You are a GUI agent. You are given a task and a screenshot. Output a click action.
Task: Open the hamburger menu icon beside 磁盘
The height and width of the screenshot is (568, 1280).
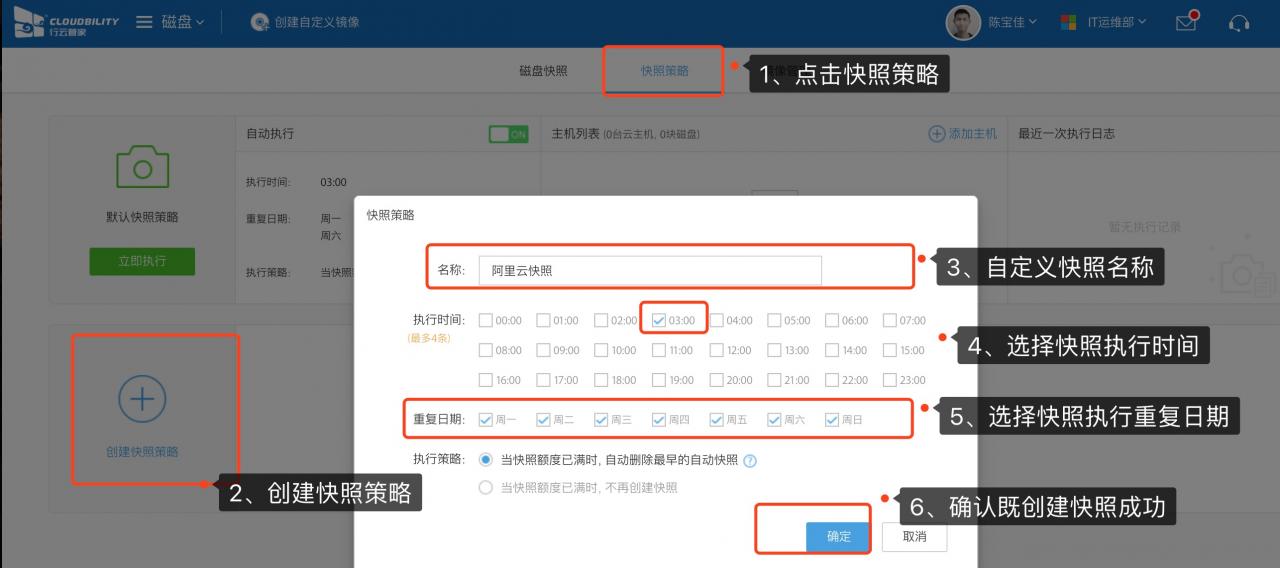click(x=144, y=22)
